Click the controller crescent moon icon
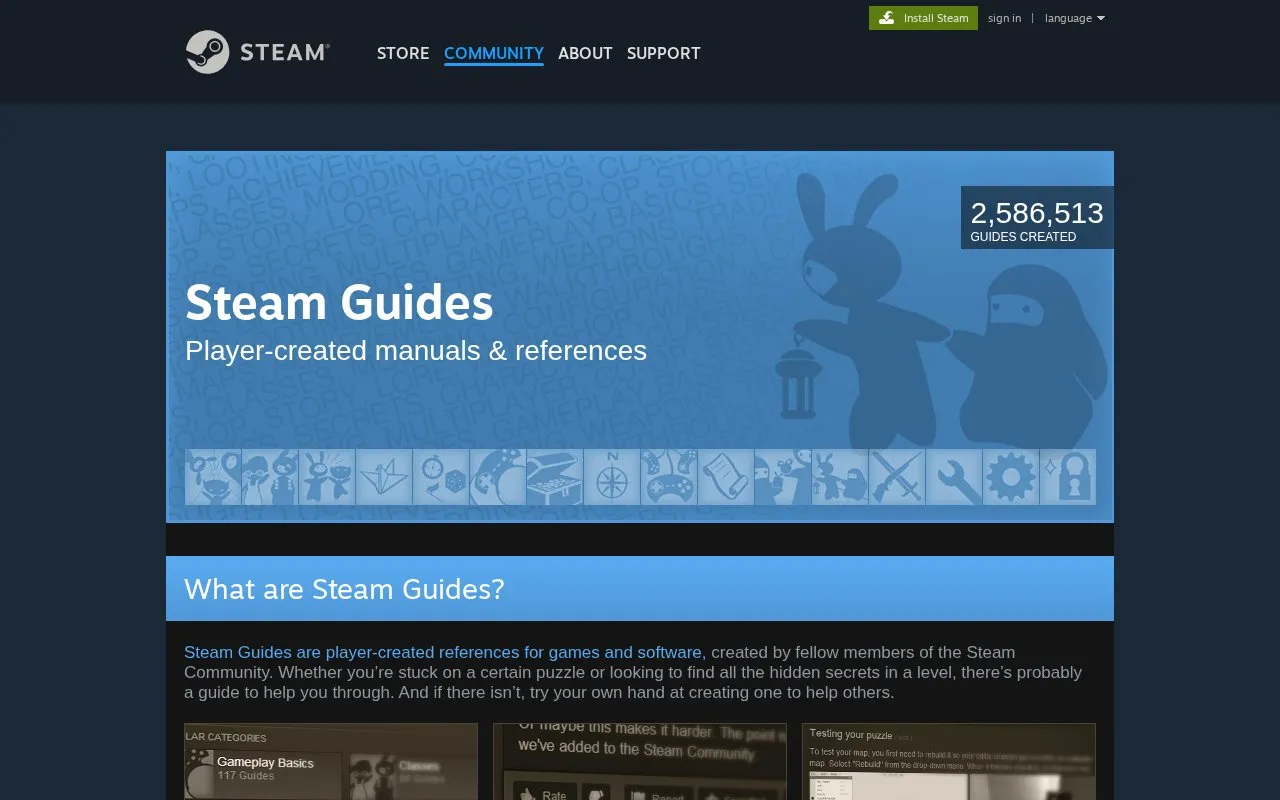1280x800 pixels. [498, 477]
